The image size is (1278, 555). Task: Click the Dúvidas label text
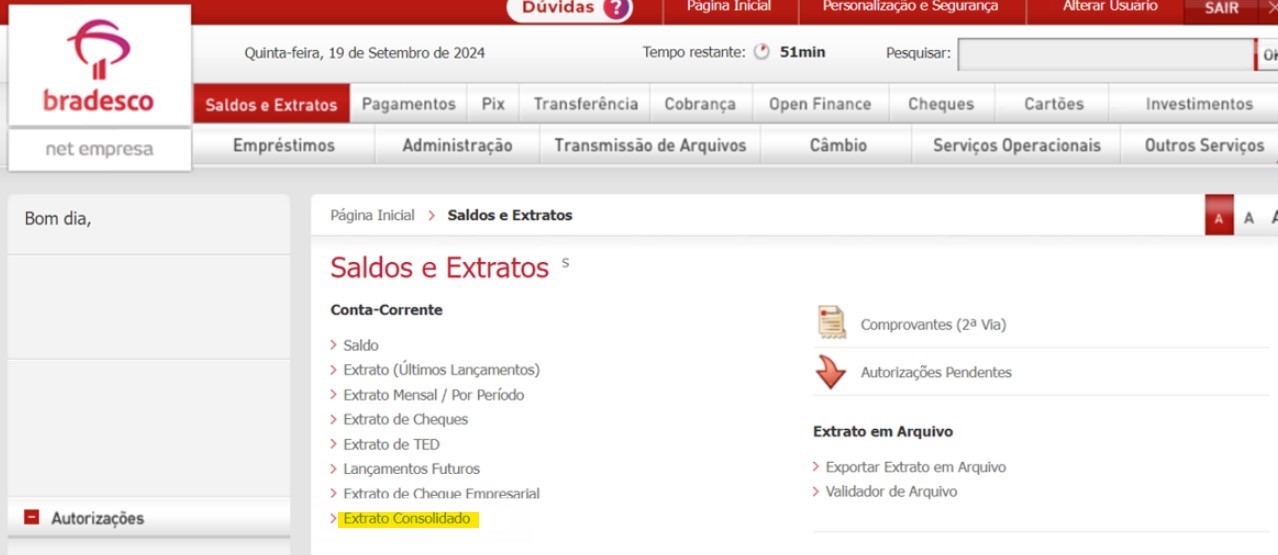pyautogui.click(x=558, y=8)
